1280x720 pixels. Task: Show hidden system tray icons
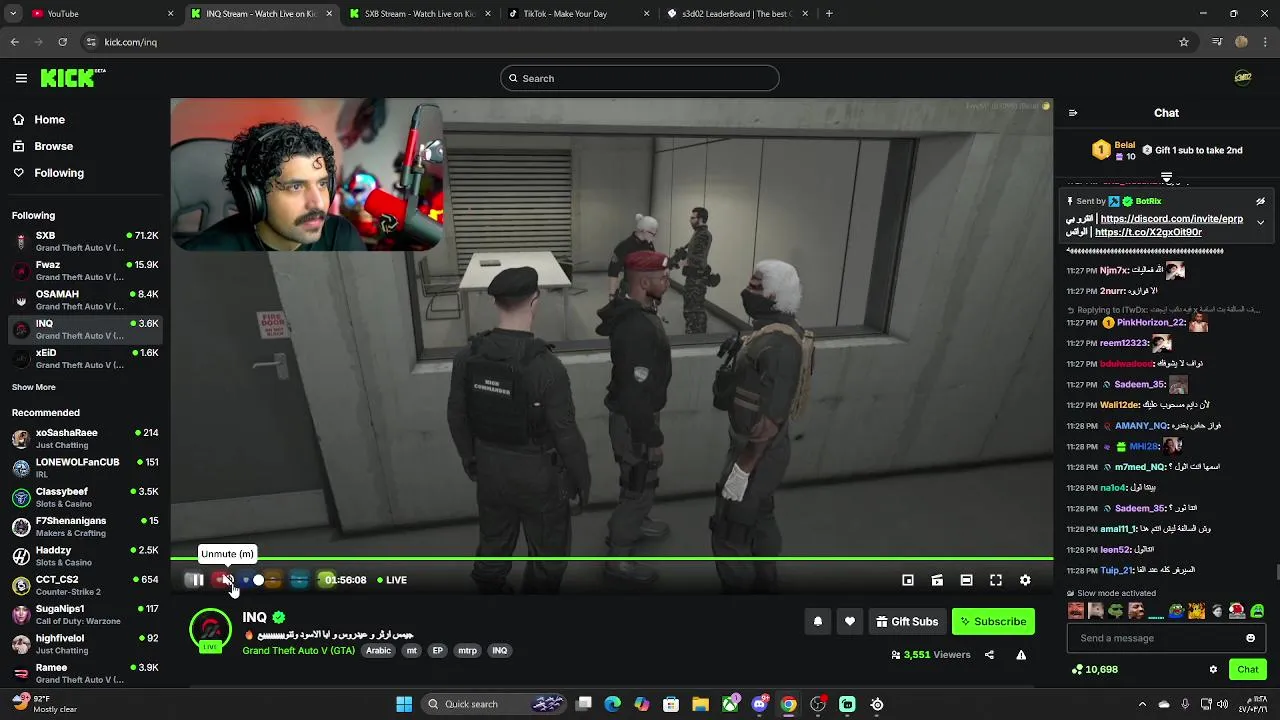tap(1143, 704)
